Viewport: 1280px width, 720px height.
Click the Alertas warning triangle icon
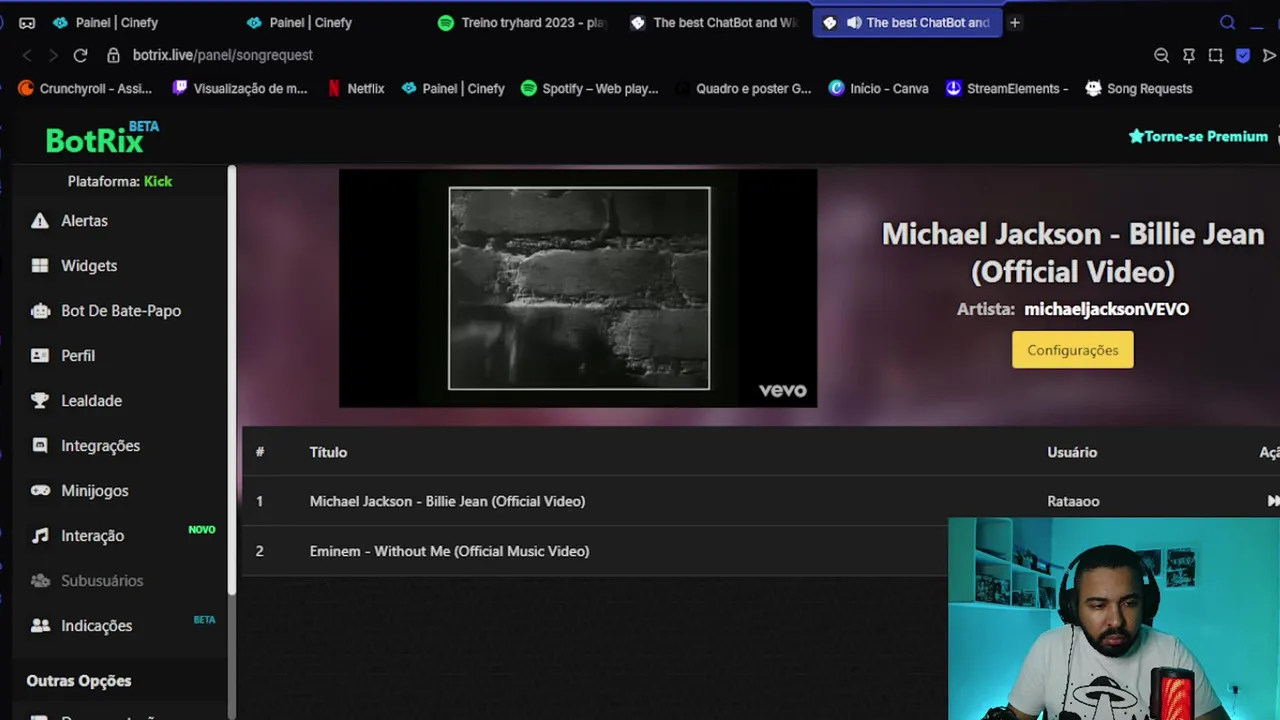[x=40, y=221]
